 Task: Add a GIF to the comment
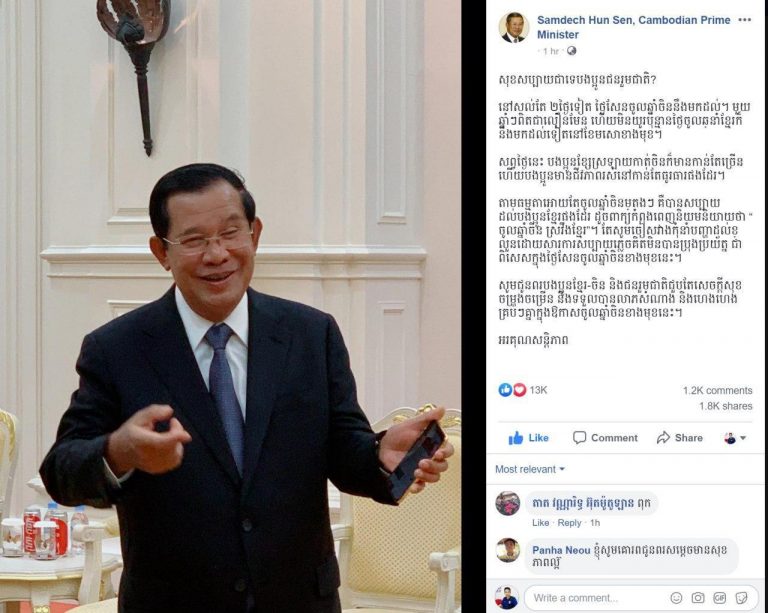720,598
